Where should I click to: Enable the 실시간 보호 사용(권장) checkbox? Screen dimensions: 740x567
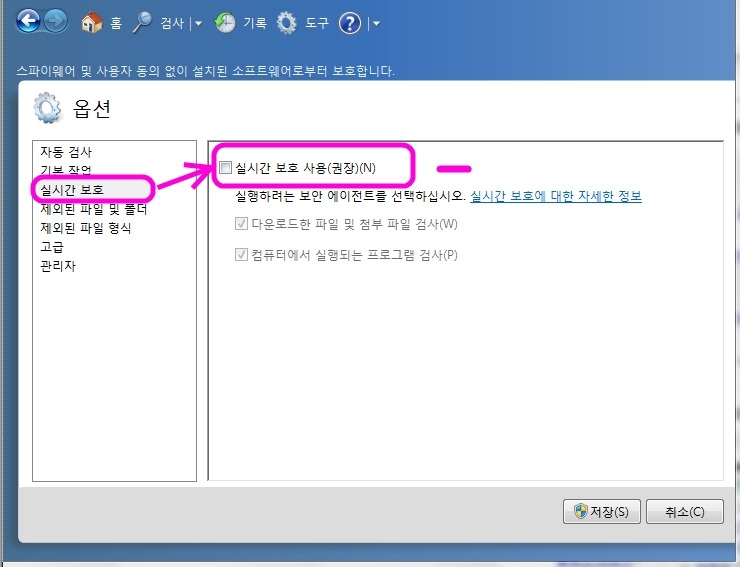click(x=225, y=168)
